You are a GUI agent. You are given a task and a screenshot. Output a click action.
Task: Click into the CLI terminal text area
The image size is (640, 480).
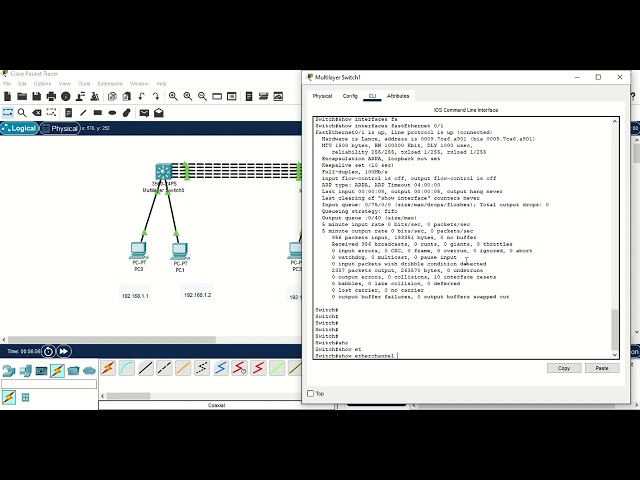coord(462,238)
